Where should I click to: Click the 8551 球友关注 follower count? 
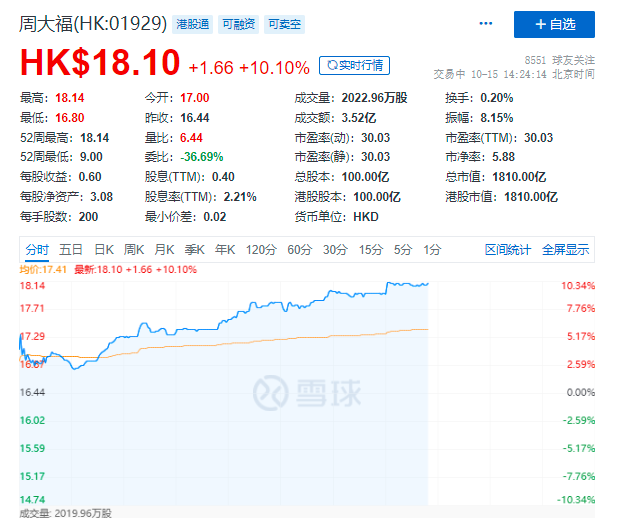[x=559, y=60]
